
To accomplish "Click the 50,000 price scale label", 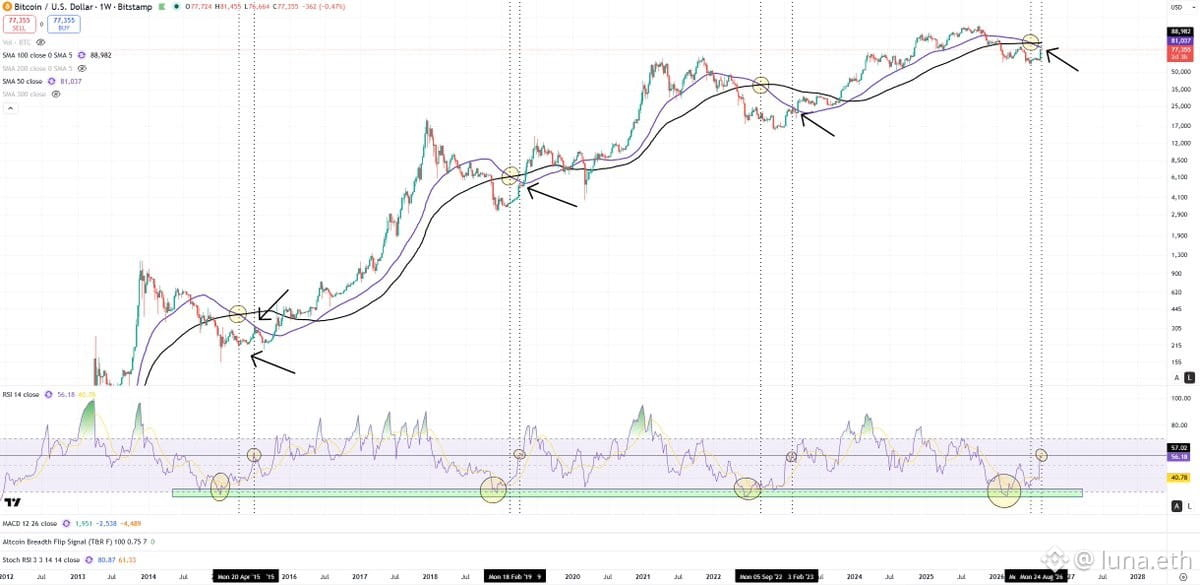I will point(1181,72).
